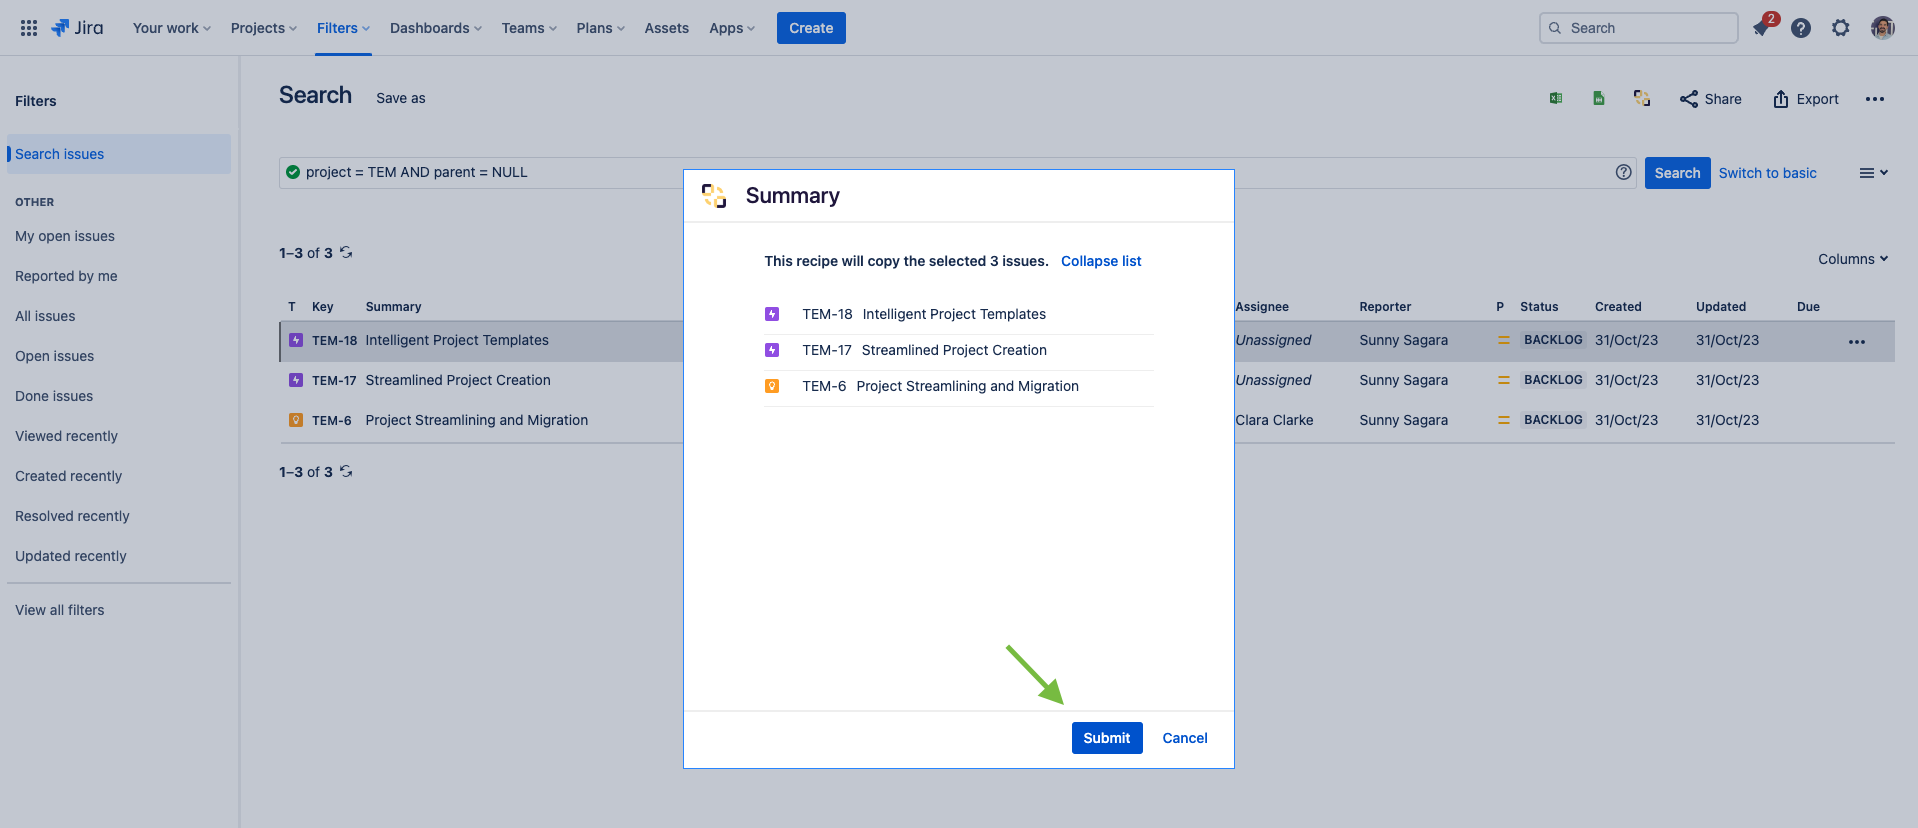Viewport: 1918px width, 828px height.
Task: Expand the Projects dropdown menu
Action: pyautogui.click(x=263, y=28)
